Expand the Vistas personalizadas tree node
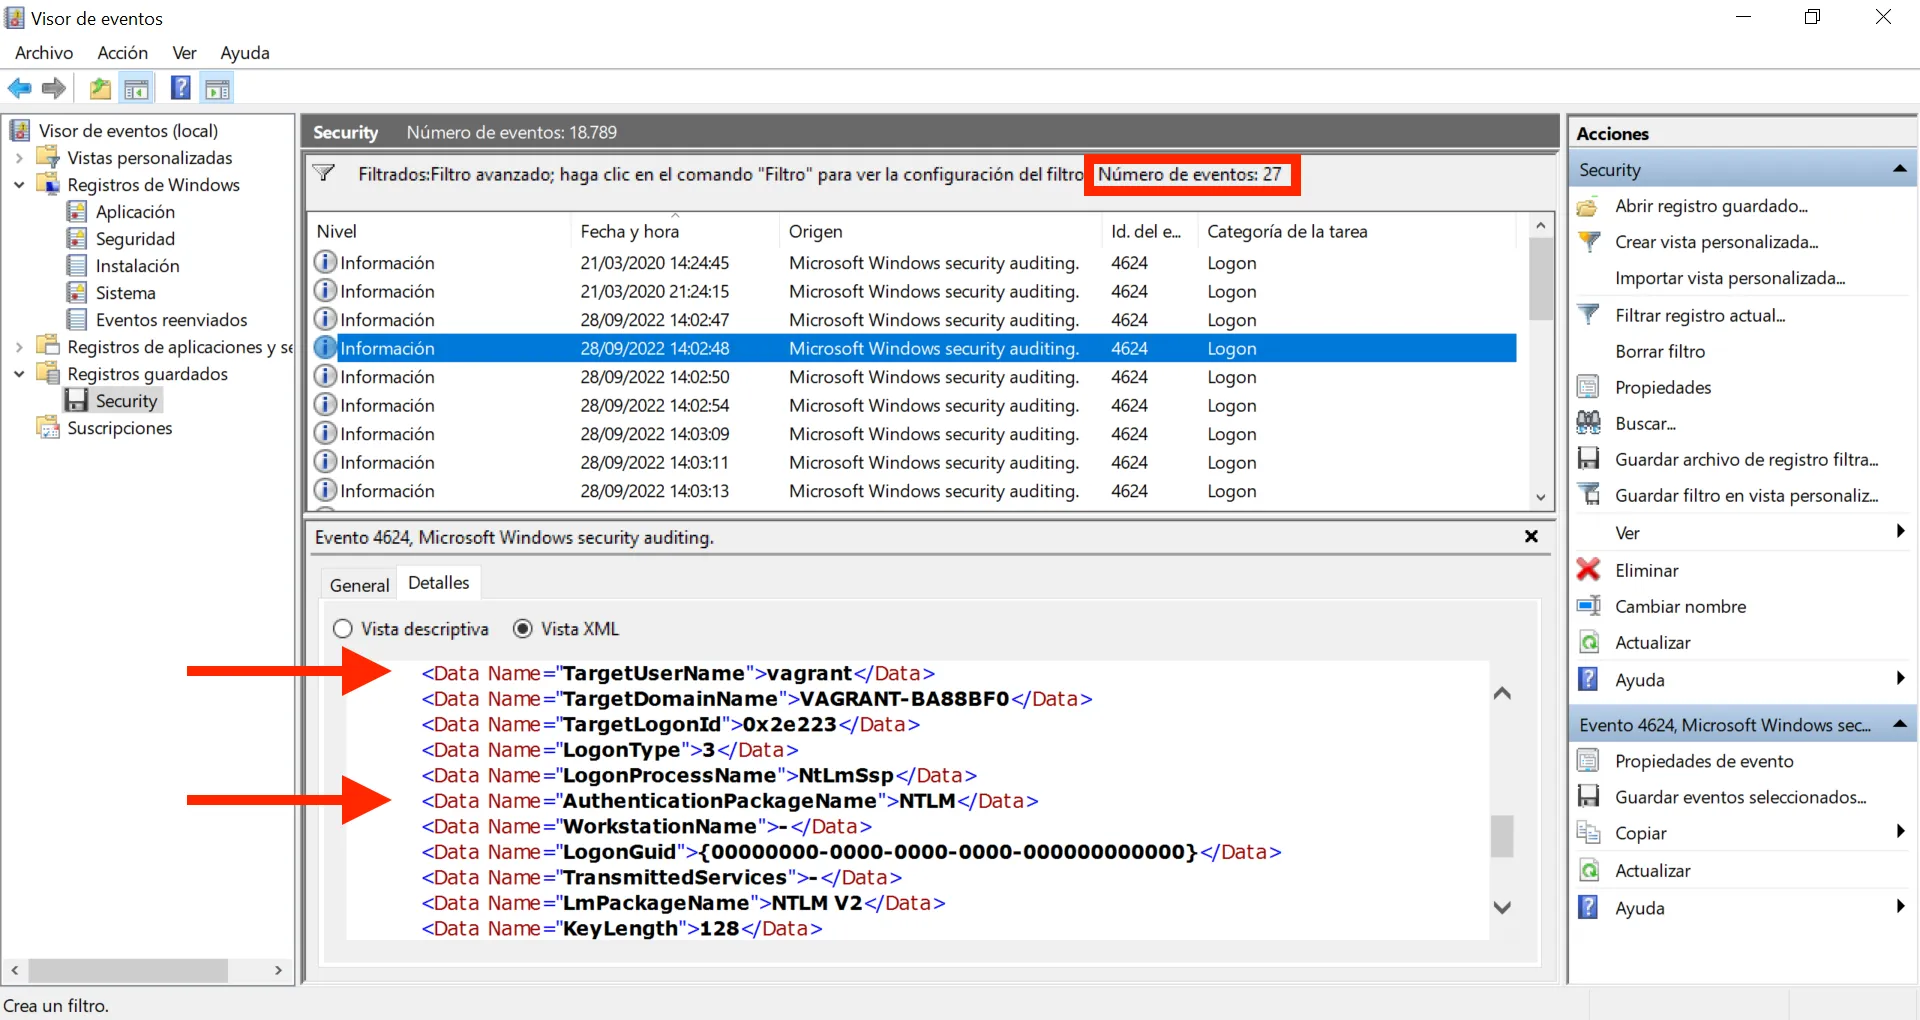Screen dimensions: 1920x1020 point(19,158)
